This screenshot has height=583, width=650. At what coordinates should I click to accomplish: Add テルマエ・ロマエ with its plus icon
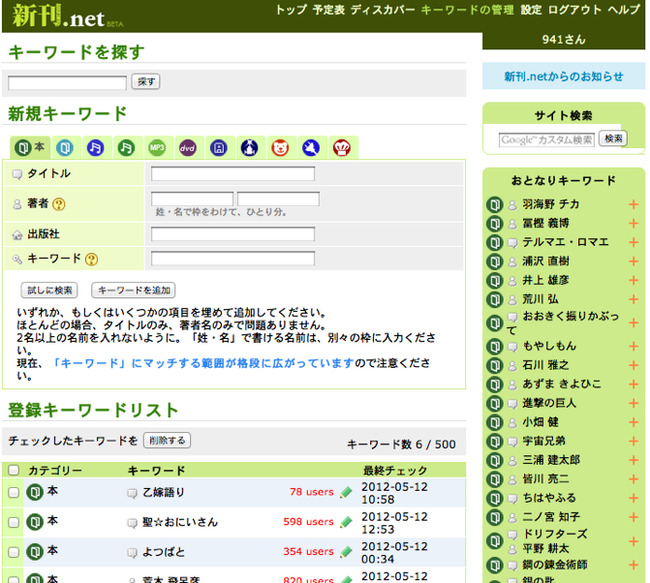point(633,242)
